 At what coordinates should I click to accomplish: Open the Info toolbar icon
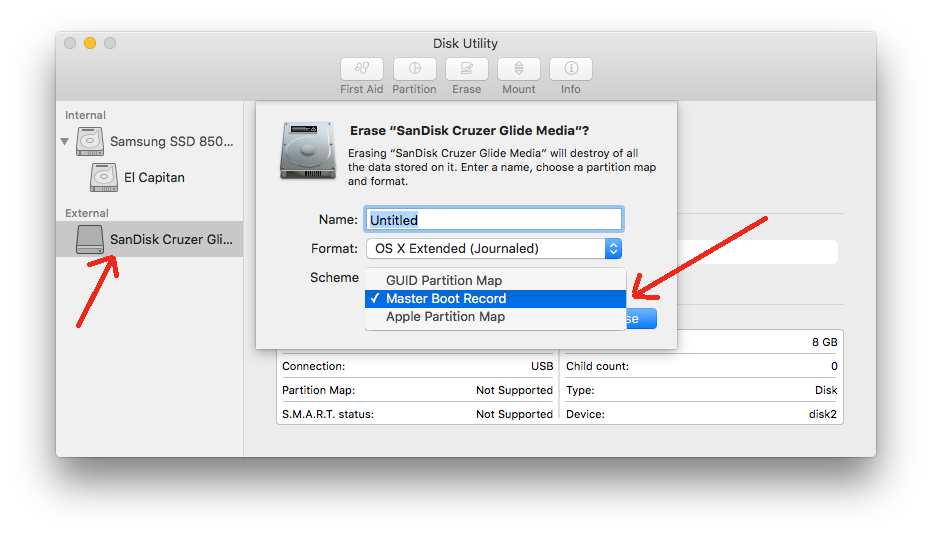tap(571, 69)
